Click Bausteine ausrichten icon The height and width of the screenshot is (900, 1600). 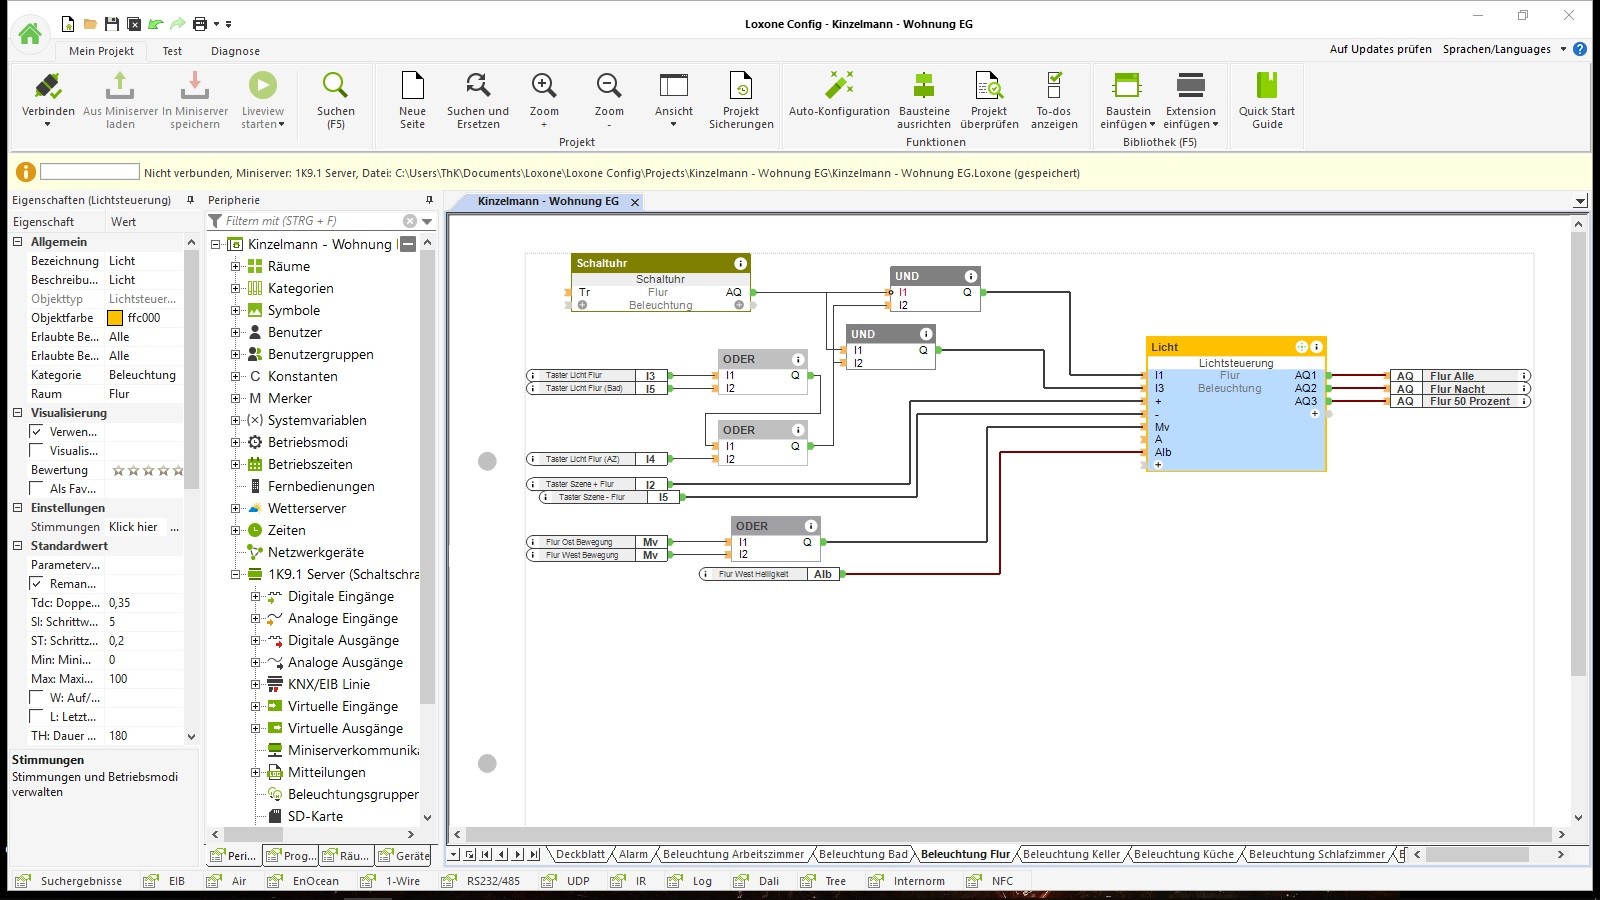click(x=923, y=87)
